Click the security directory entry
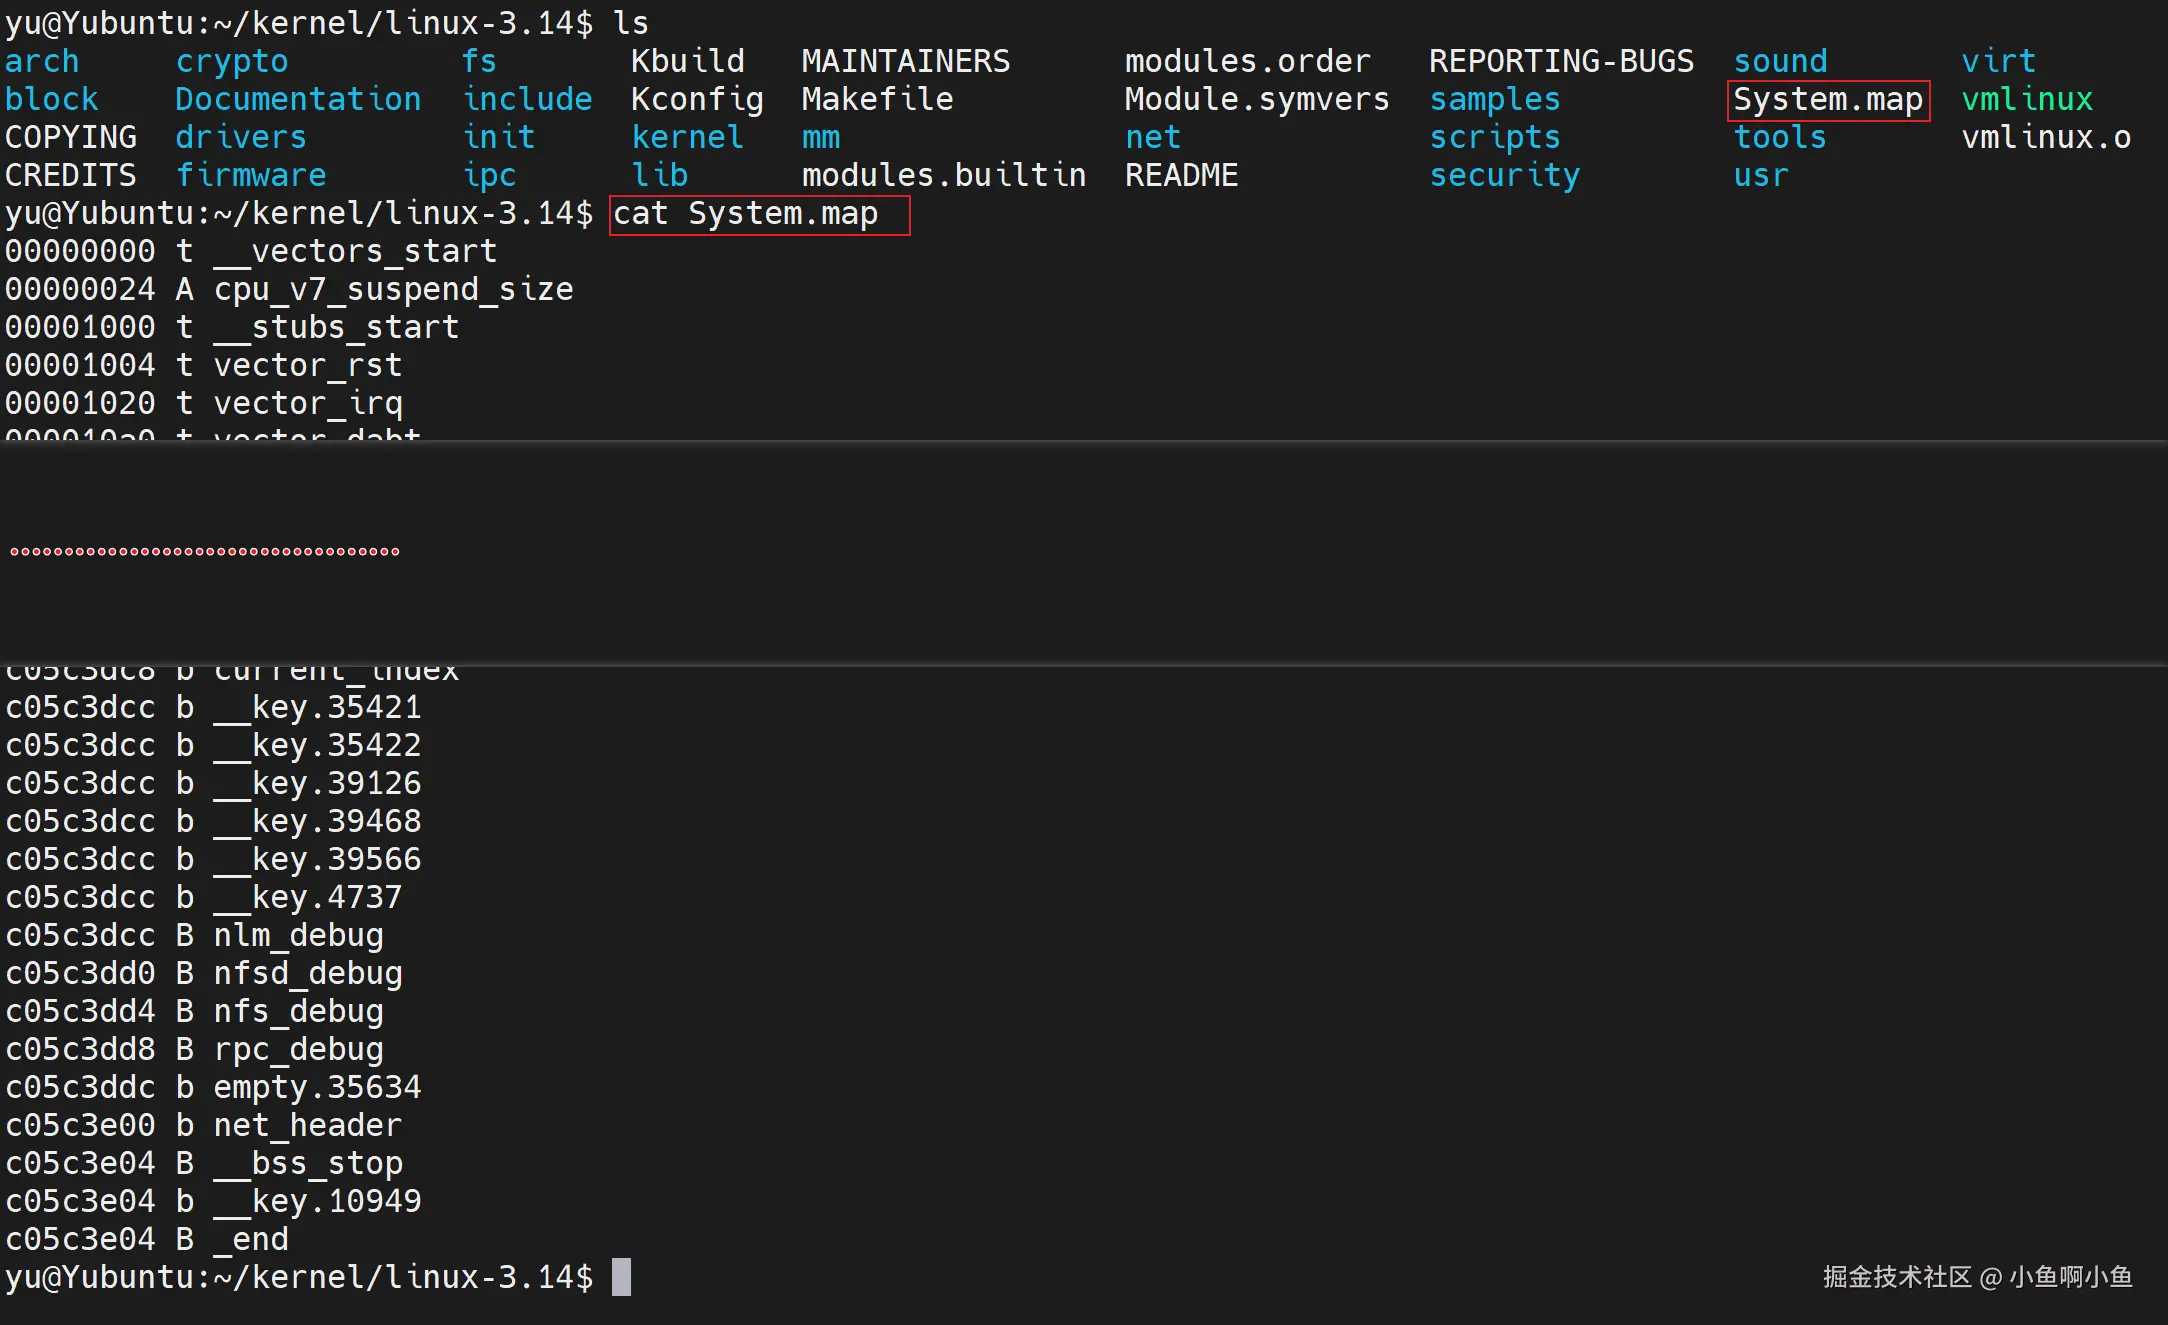This screenshot has width=2168, height=1325. 1504,176
